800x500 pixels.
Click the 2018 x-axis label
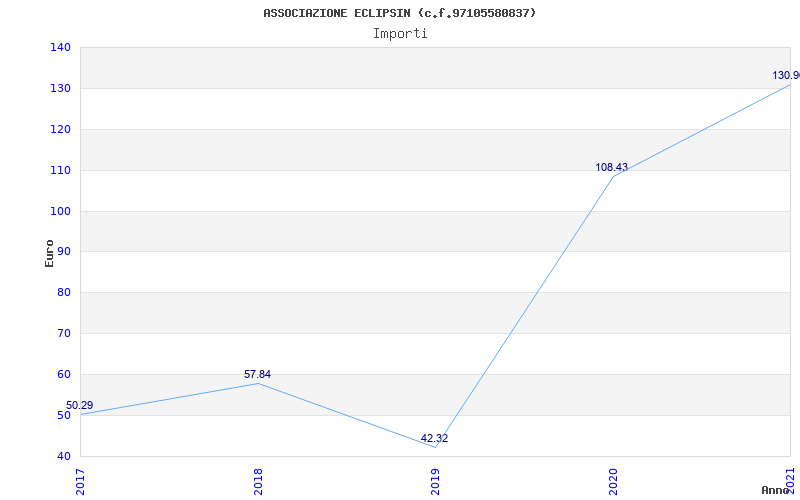click(258, 482)
